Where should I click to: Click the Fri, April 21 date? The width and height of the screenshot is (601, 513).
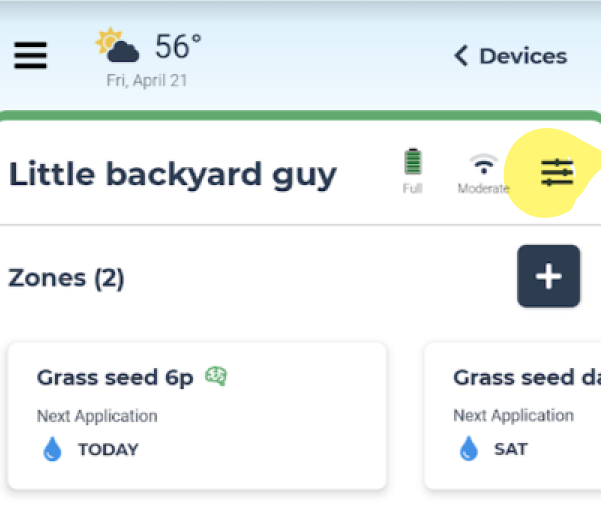click(x=147, y=81)
